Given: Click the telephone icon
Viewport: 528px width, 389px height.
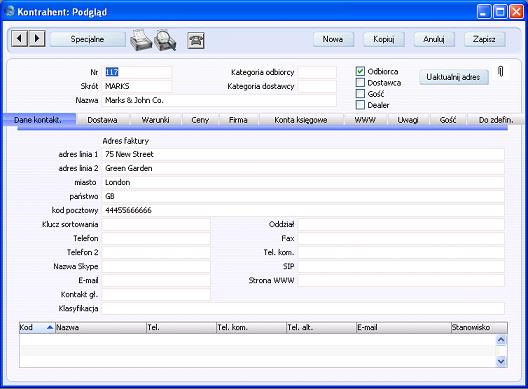Looking at the screenshot, I should pos(196,41).
